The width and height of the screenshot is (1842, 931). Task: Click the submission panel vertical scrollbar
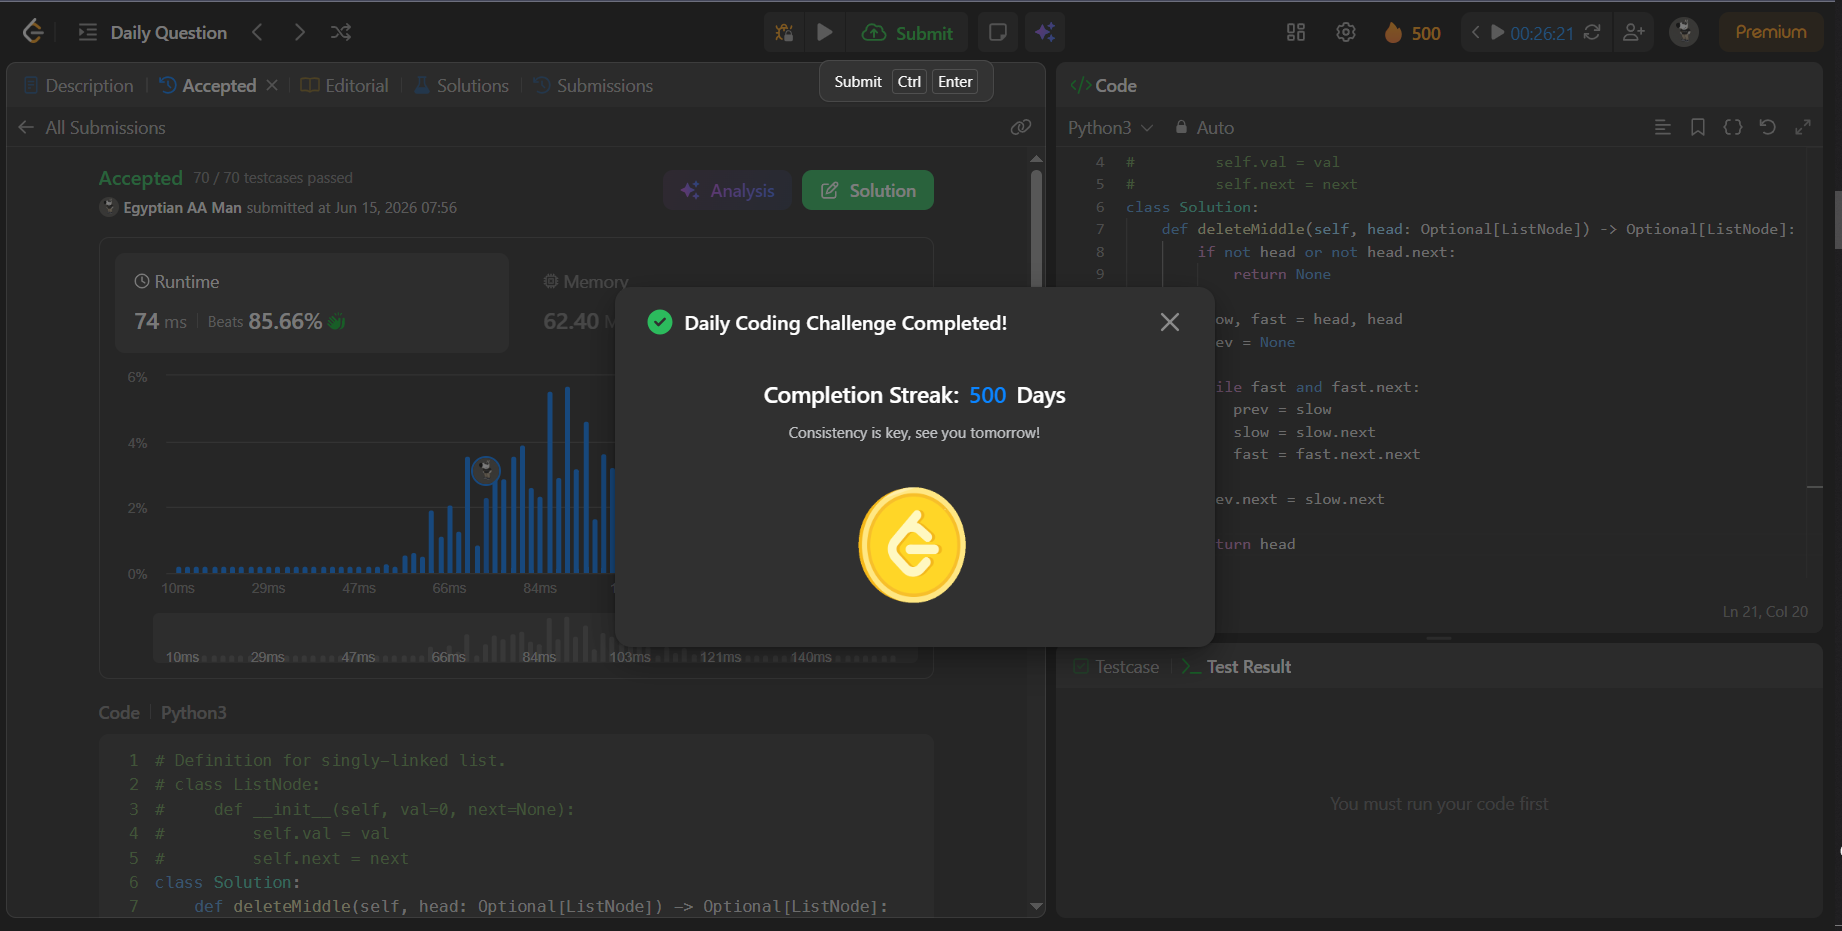coord(1037,230)
